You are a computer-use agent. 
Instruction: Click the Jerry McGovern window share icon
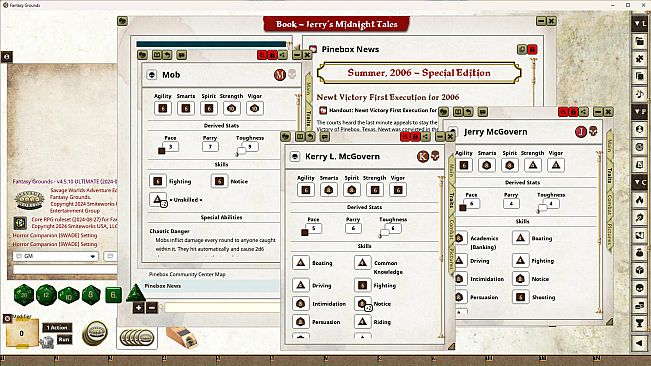583,112
